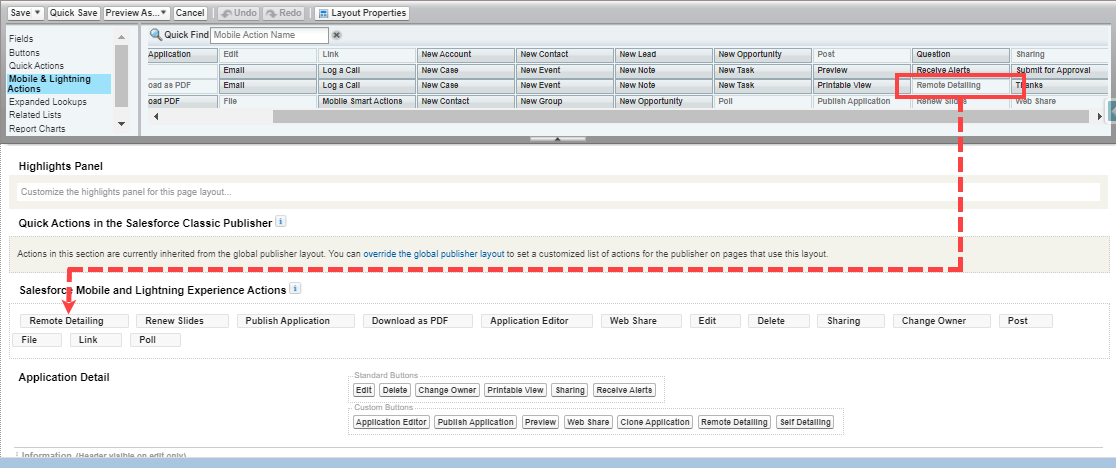Click the Redo button
Screen dimensions: 1116x468
[x=284, y=13]
